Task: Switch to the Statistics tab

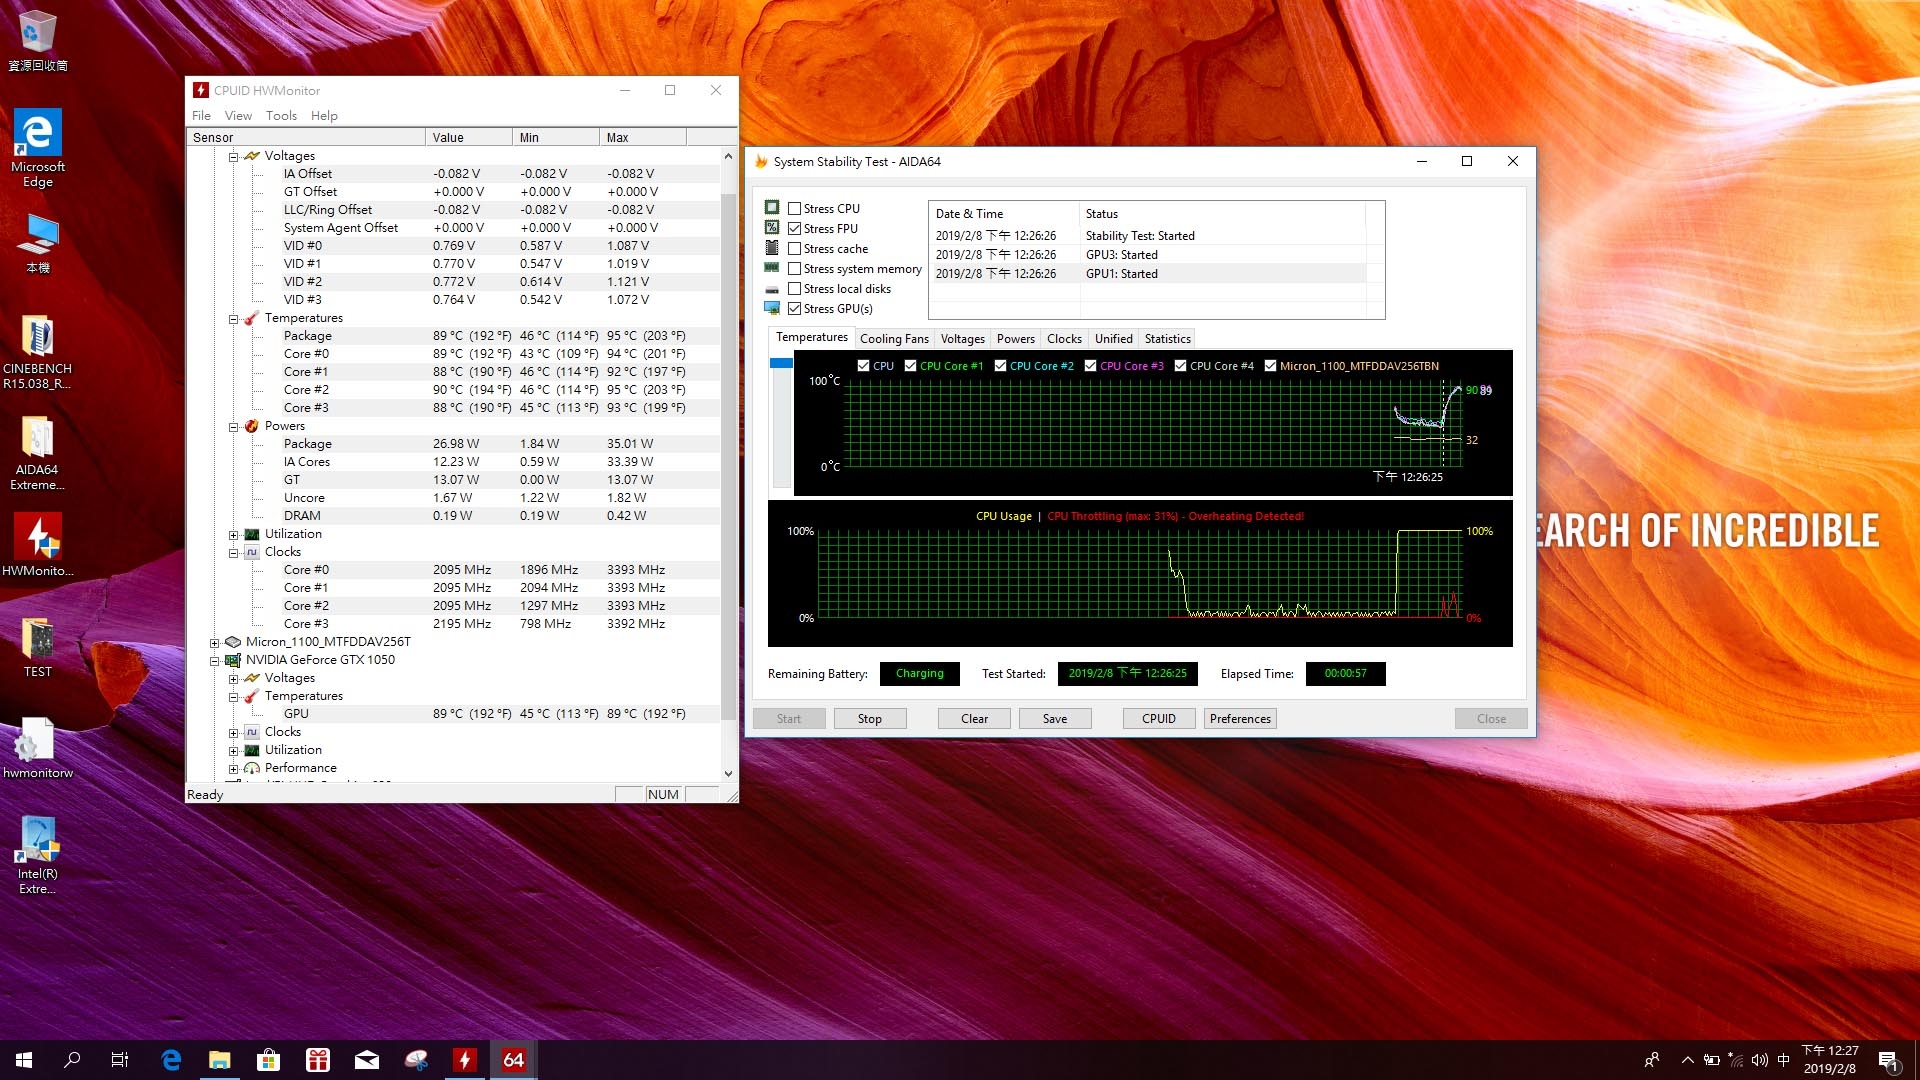Action: (1167, 339)
